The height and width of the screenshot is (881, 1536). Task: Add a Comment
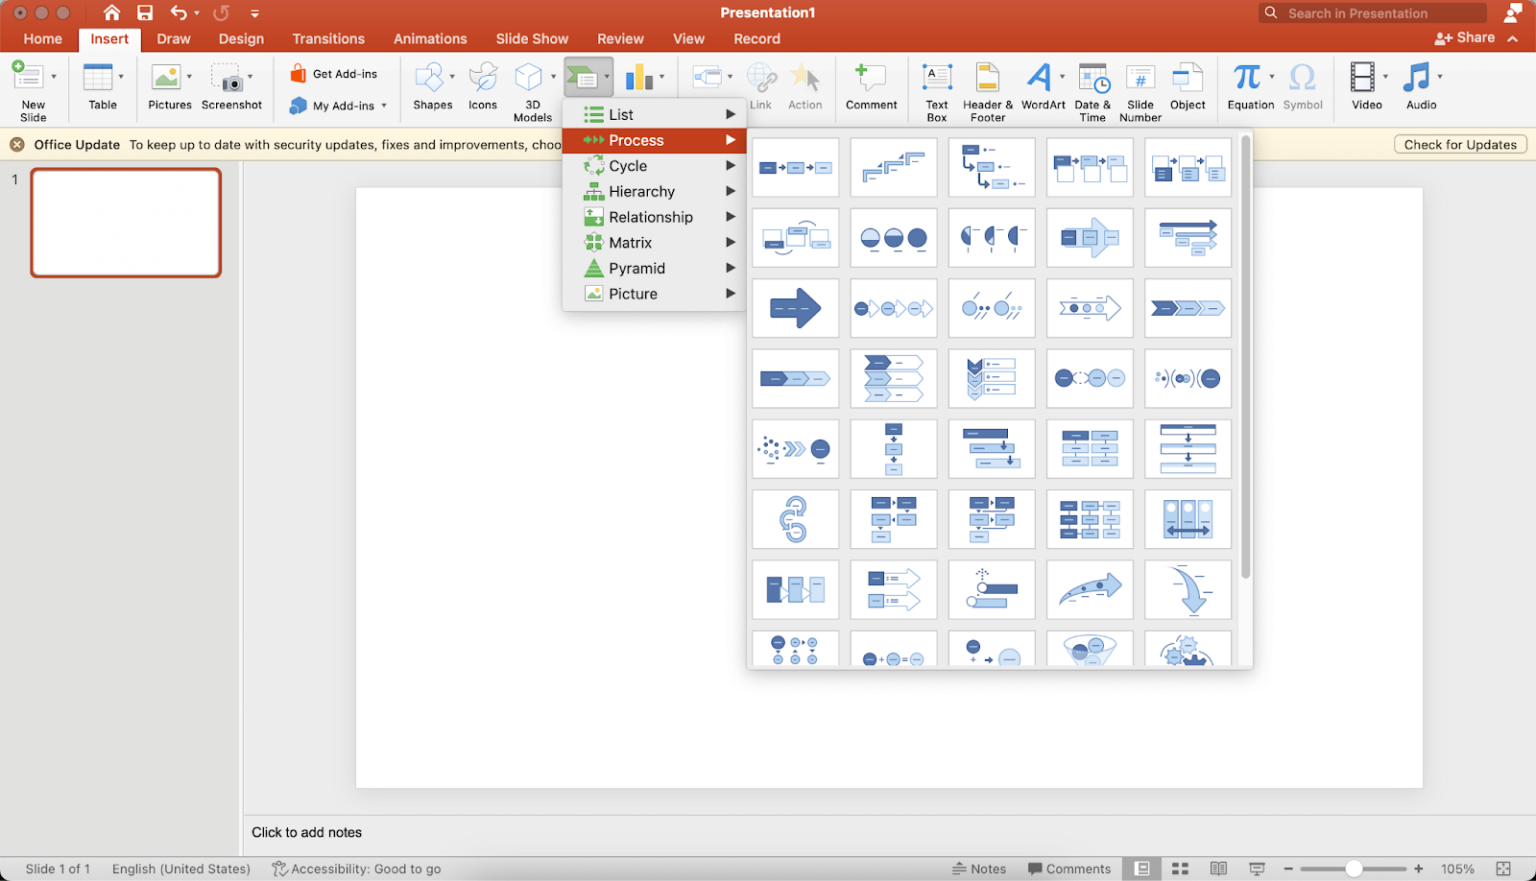pos(870,88)
